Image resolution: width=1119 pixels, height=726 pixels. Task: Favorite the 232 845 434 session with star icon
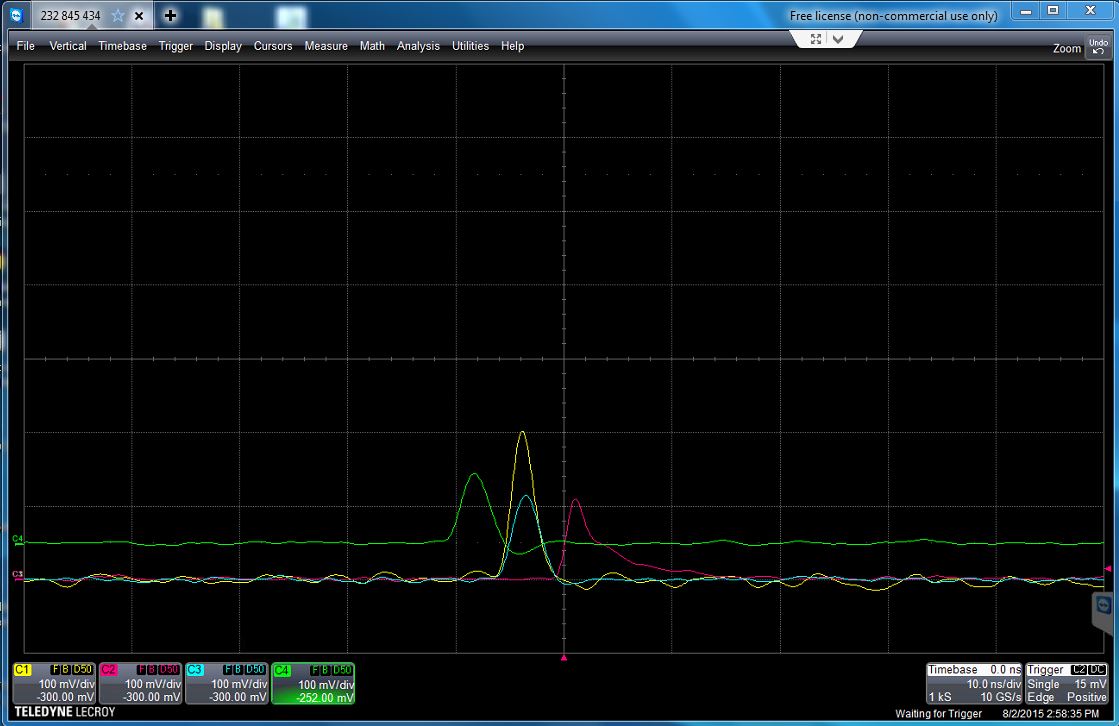click(118, 16)
